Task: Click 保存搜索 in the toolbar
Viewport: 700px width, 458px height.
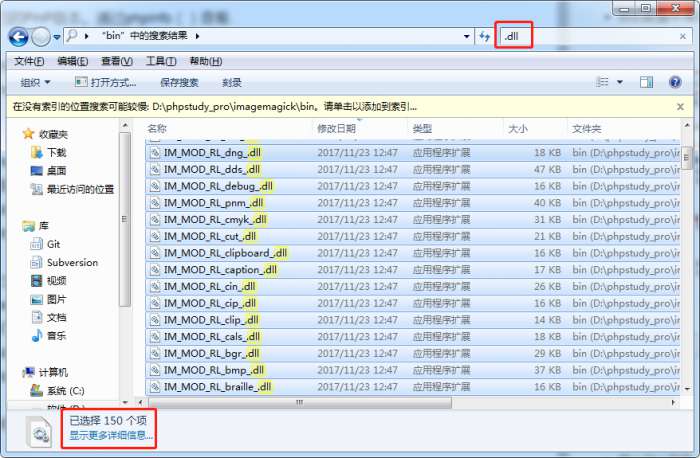Action: (x=179, y=83)
